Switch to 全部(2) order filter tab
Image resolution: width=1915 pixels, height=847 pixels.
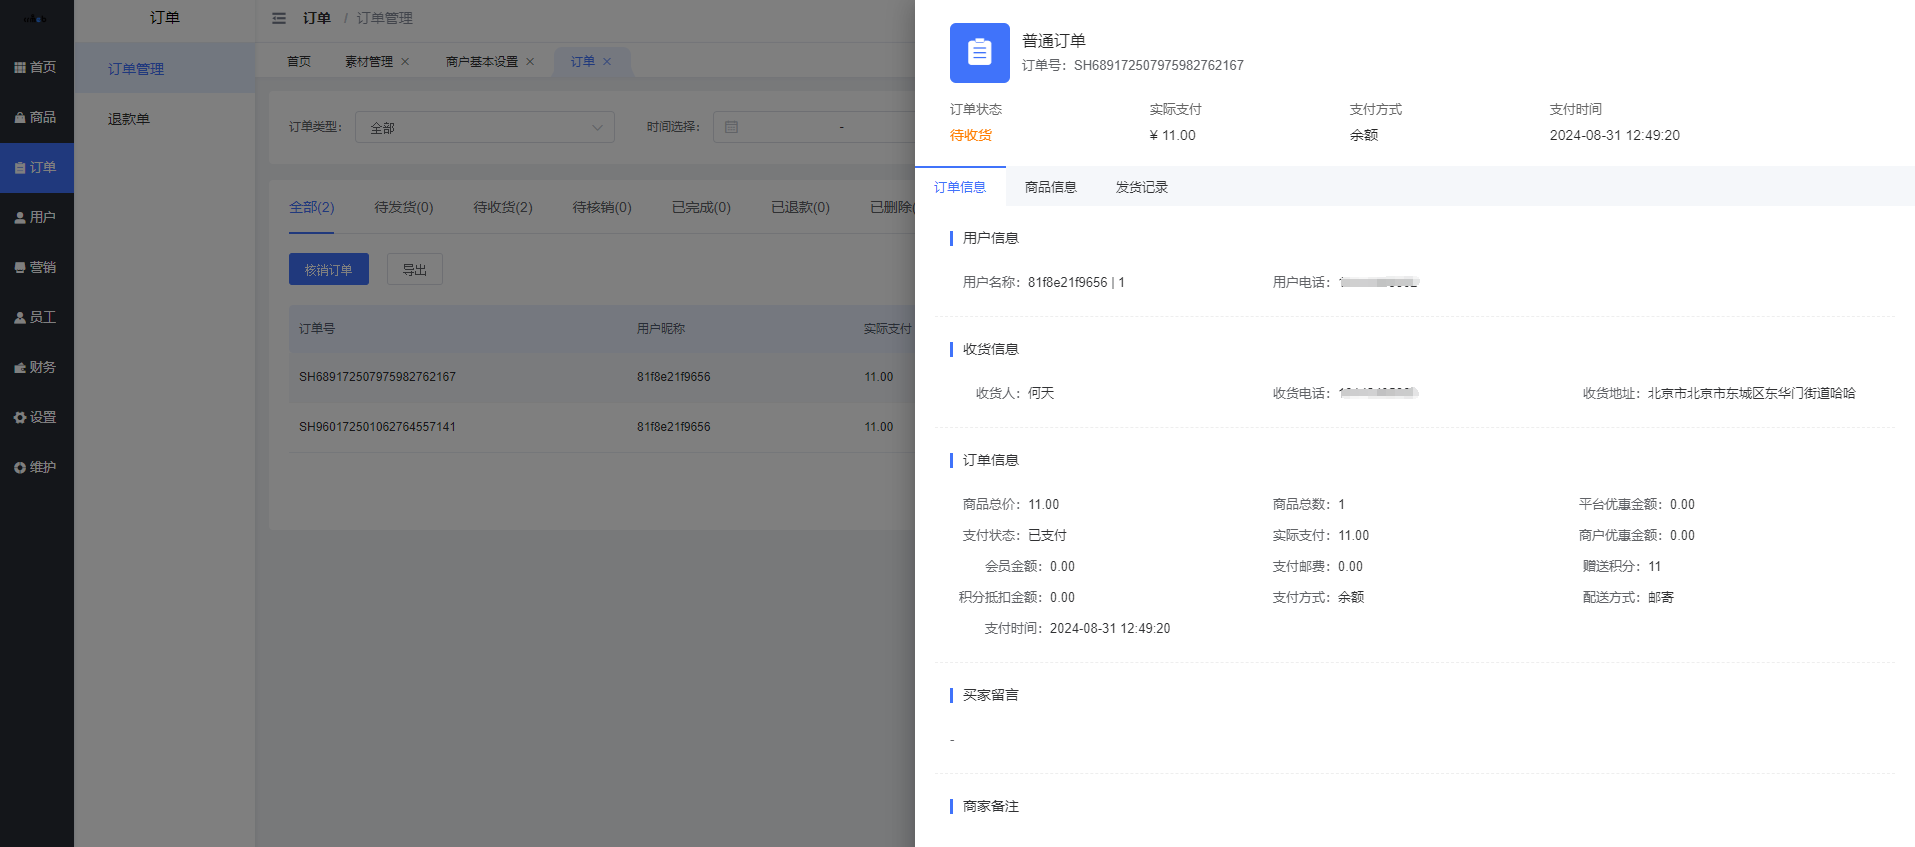[x=311, y=207]
